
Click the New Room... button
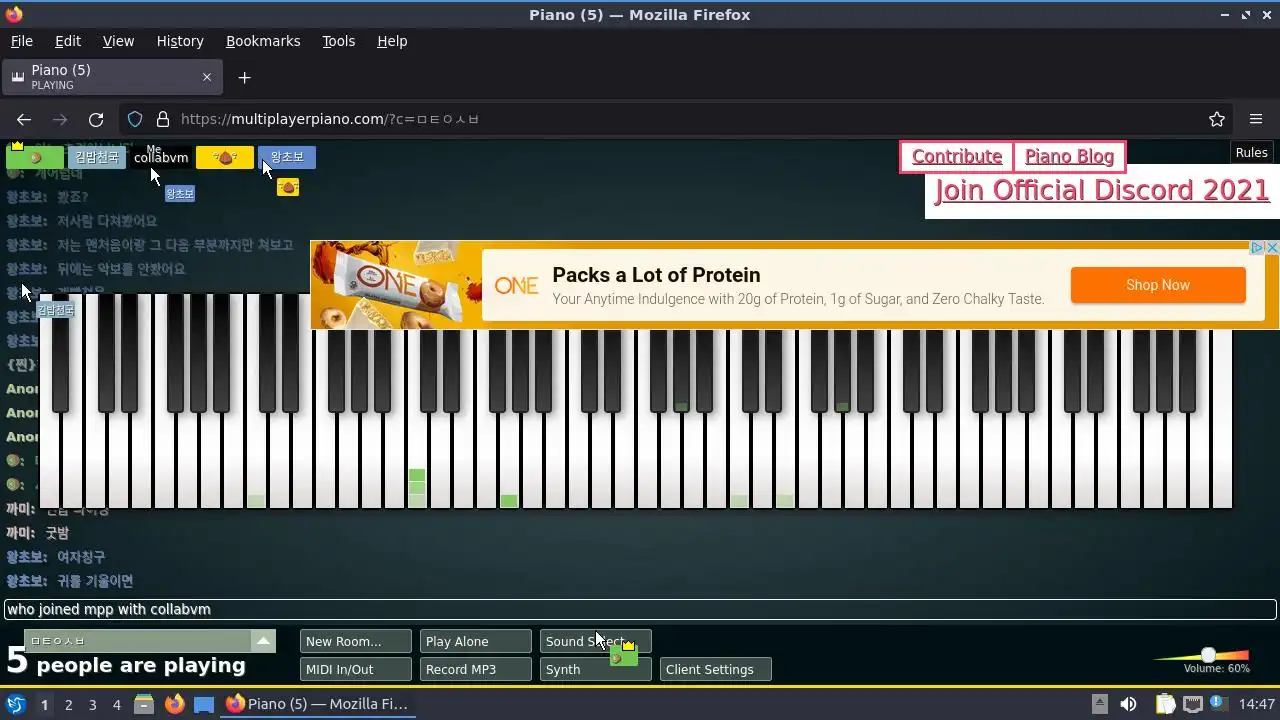[x=355, y=641]
